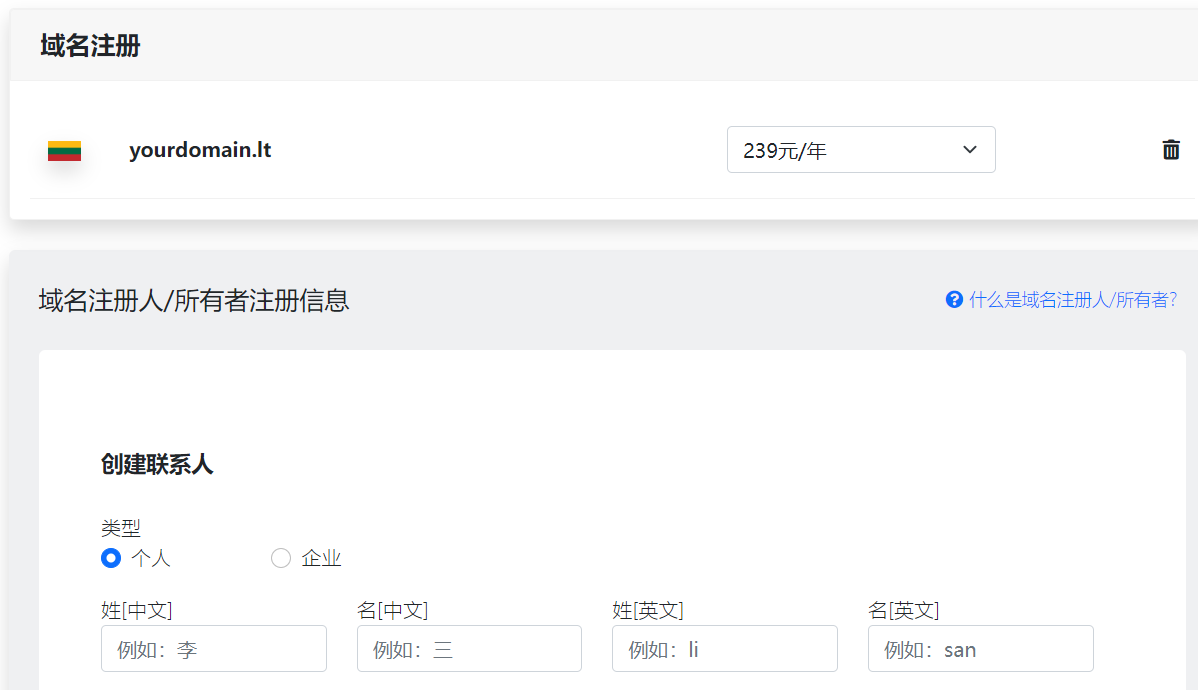1198x690 pixels.
Task: Click the yourdomain.lt domain name
Action: (x=200, y=150)
